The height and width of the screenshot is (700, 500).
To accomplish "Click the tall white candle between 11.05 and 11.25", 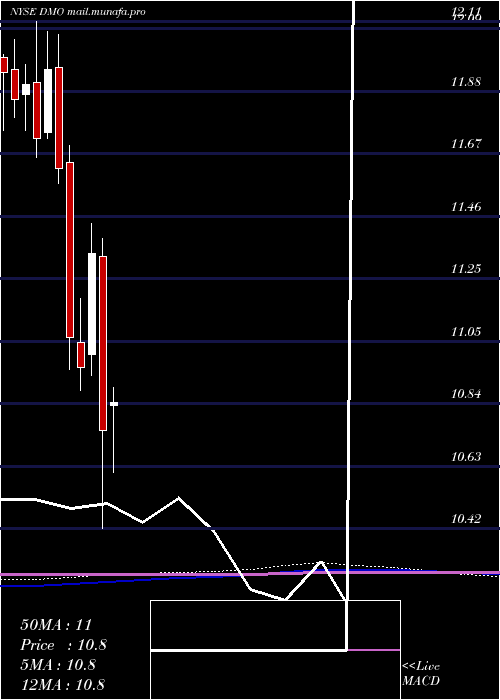I will (x=92, y=304).
